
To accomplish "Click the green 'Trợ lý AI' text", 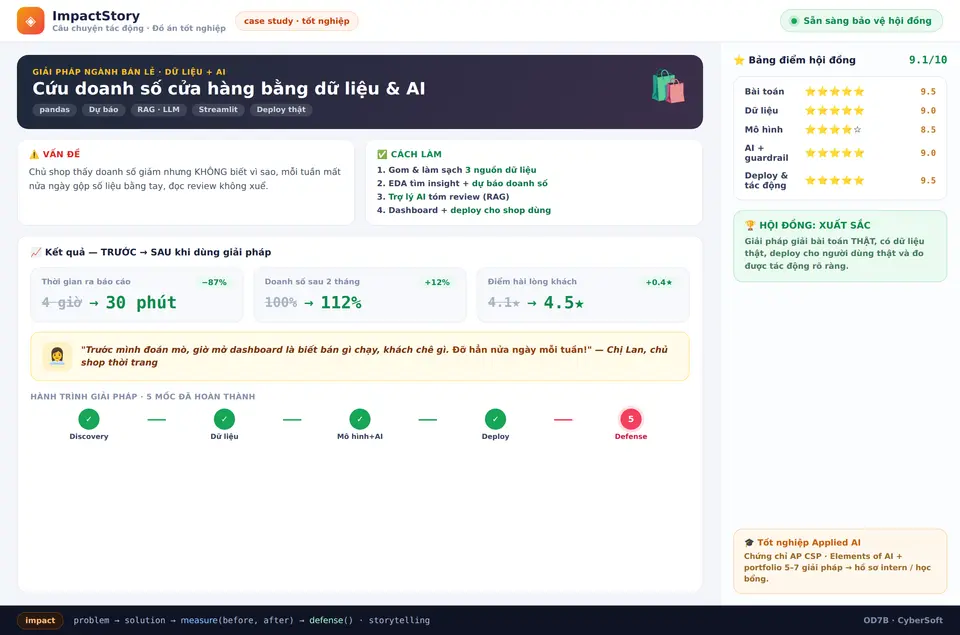I will tap(407, 197).
